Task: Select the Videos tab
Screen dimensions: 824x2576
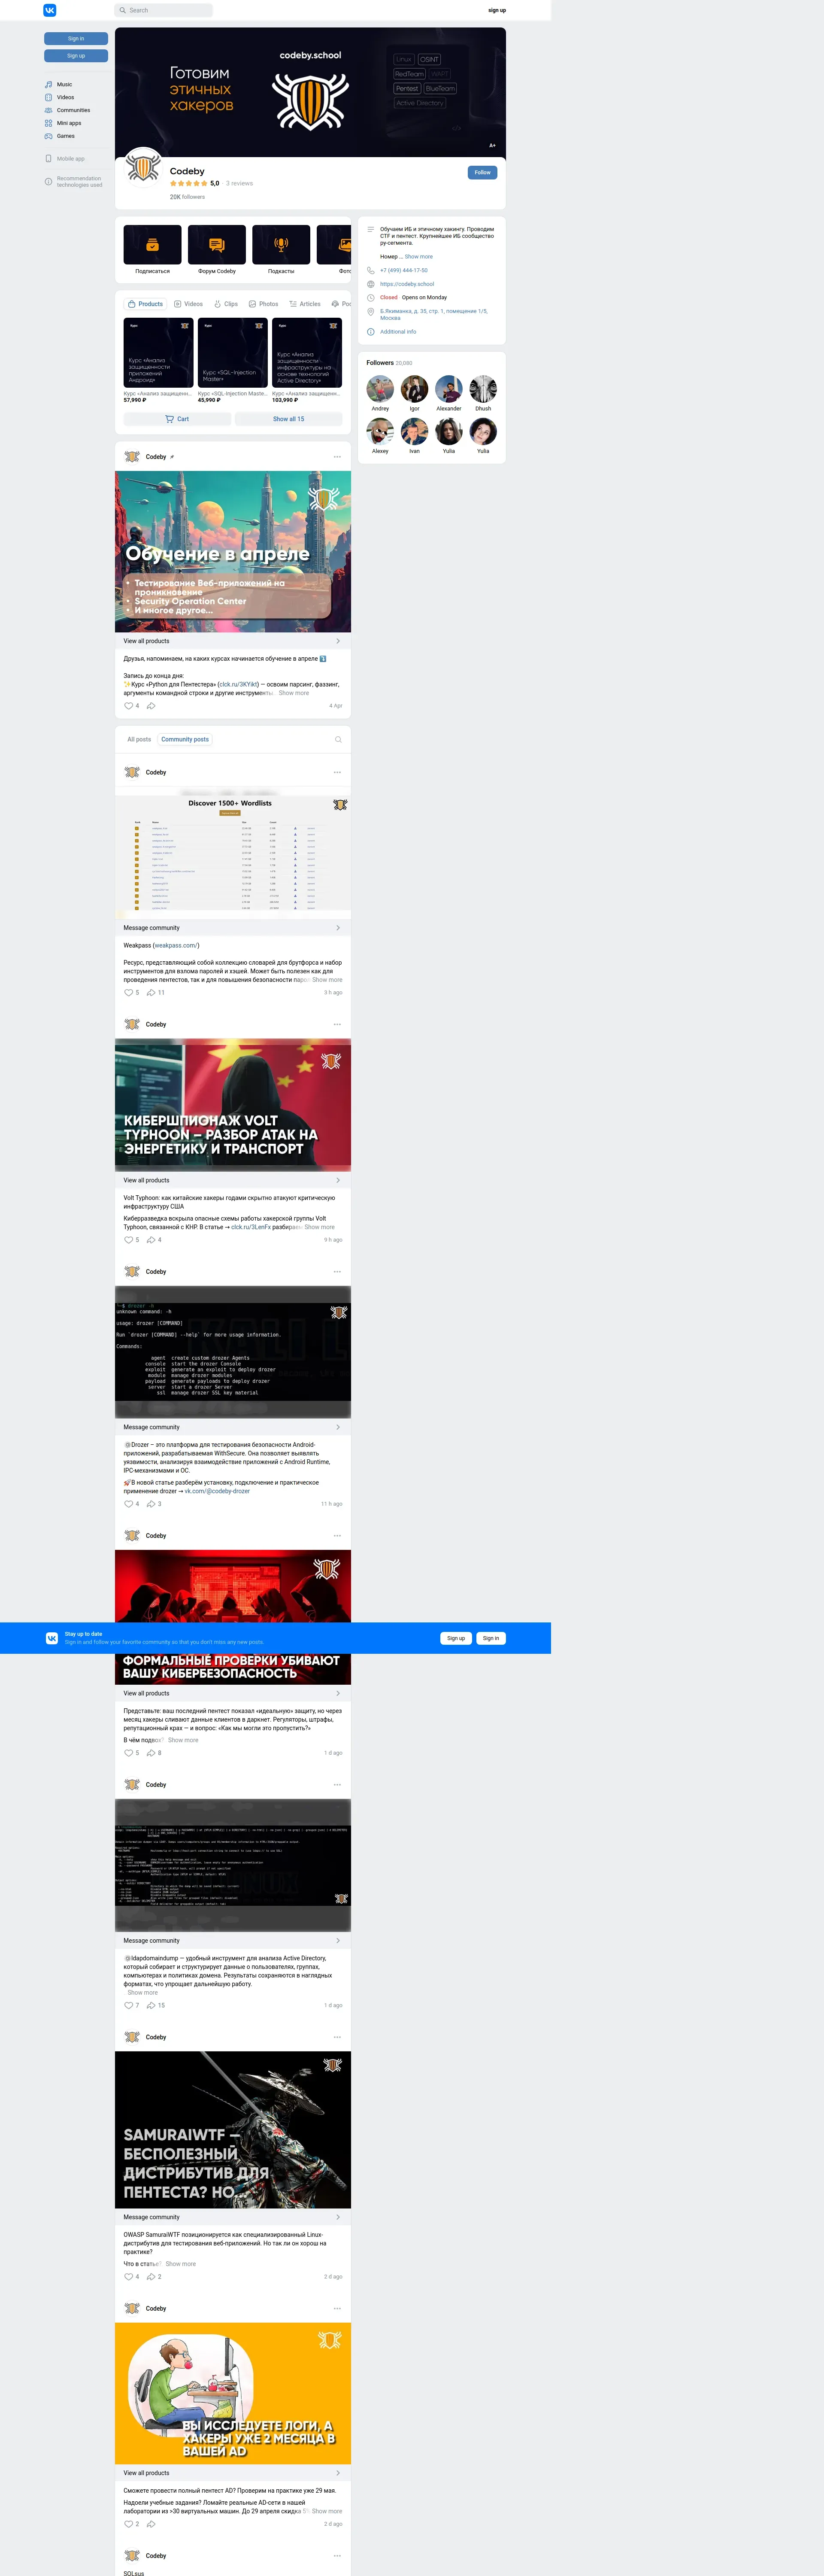Action: pos(188,304)
